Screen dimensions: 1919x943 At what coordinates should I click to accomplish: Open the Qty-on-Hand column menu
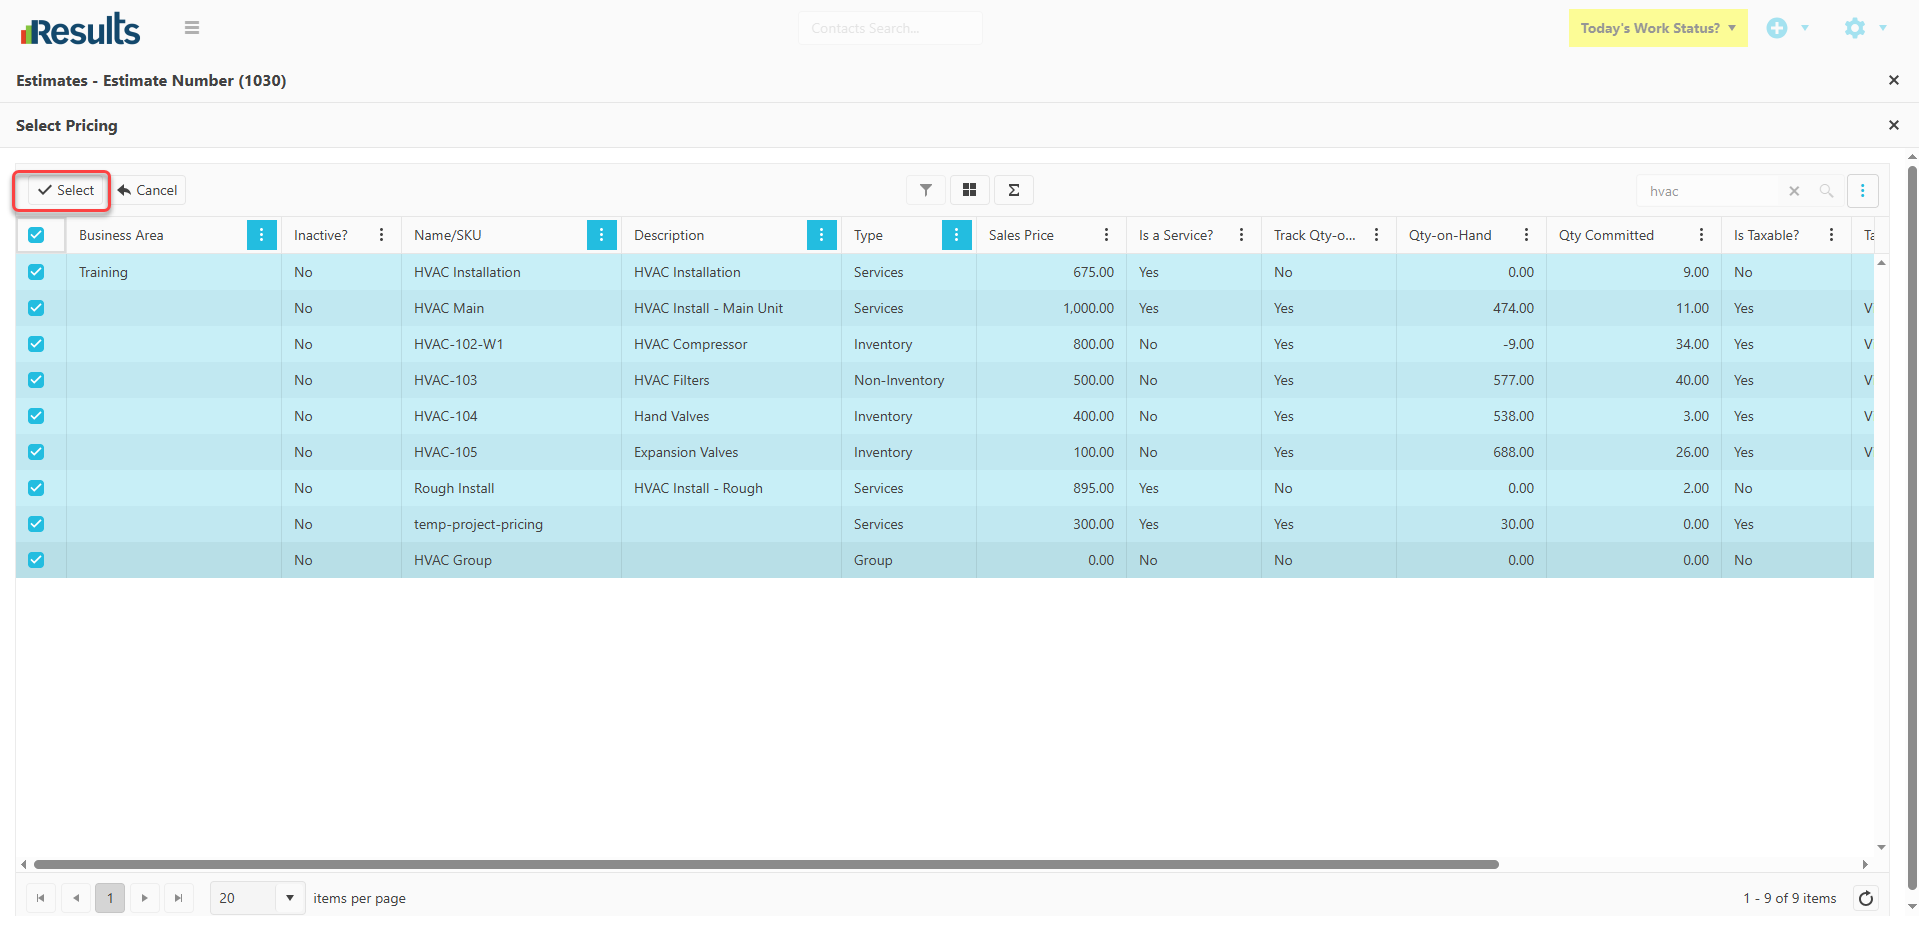tap(1526, 235)
